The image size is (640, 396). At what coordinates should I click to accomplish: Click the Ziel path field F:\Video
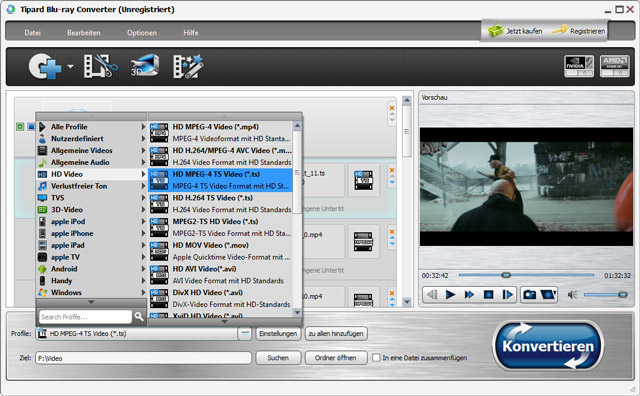[x=143, y=358]
